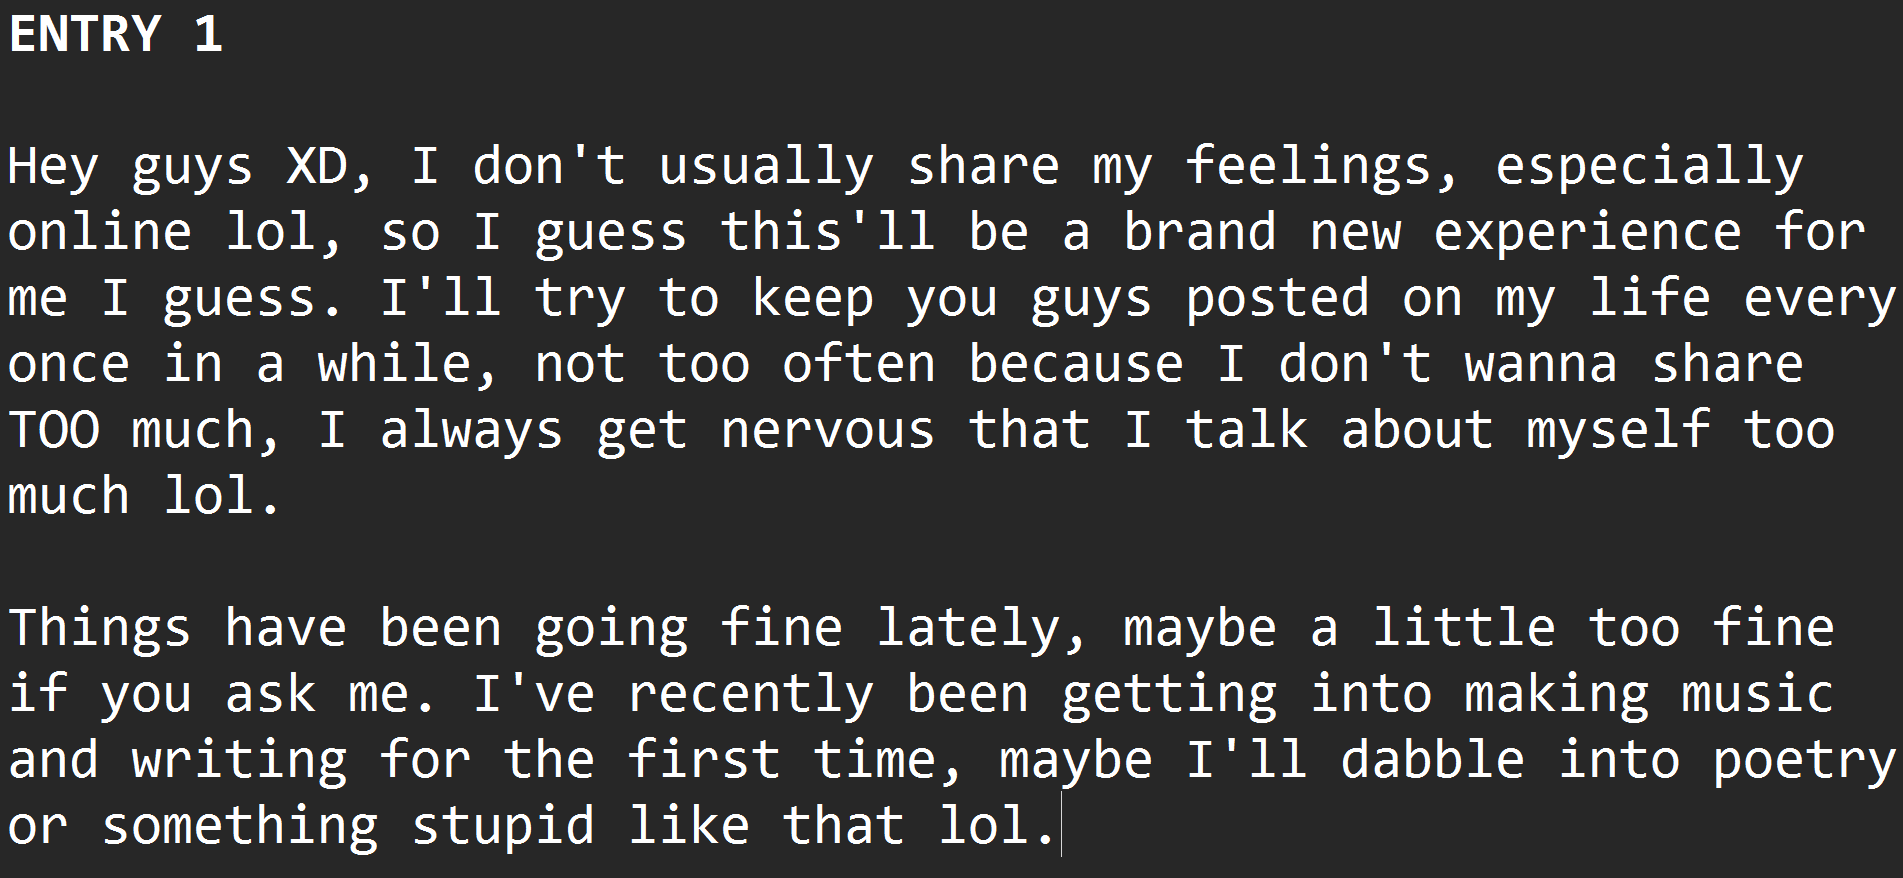Place cursor on the word 'lately'

tap(967, 628)
